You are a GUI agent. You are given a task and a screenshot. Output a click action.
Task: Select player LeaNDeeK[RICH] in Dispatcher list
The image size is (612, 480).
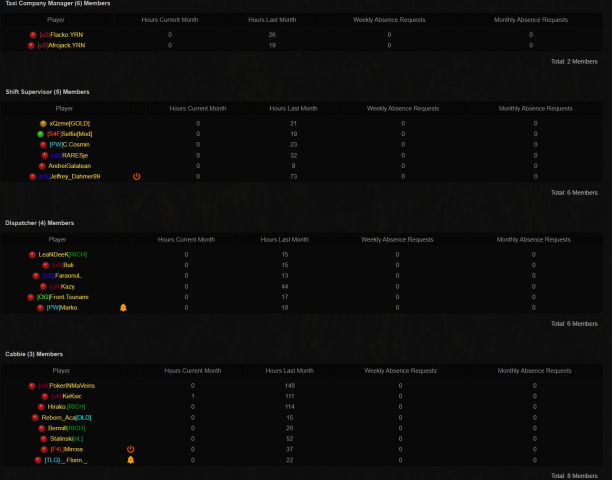(68, 254)
